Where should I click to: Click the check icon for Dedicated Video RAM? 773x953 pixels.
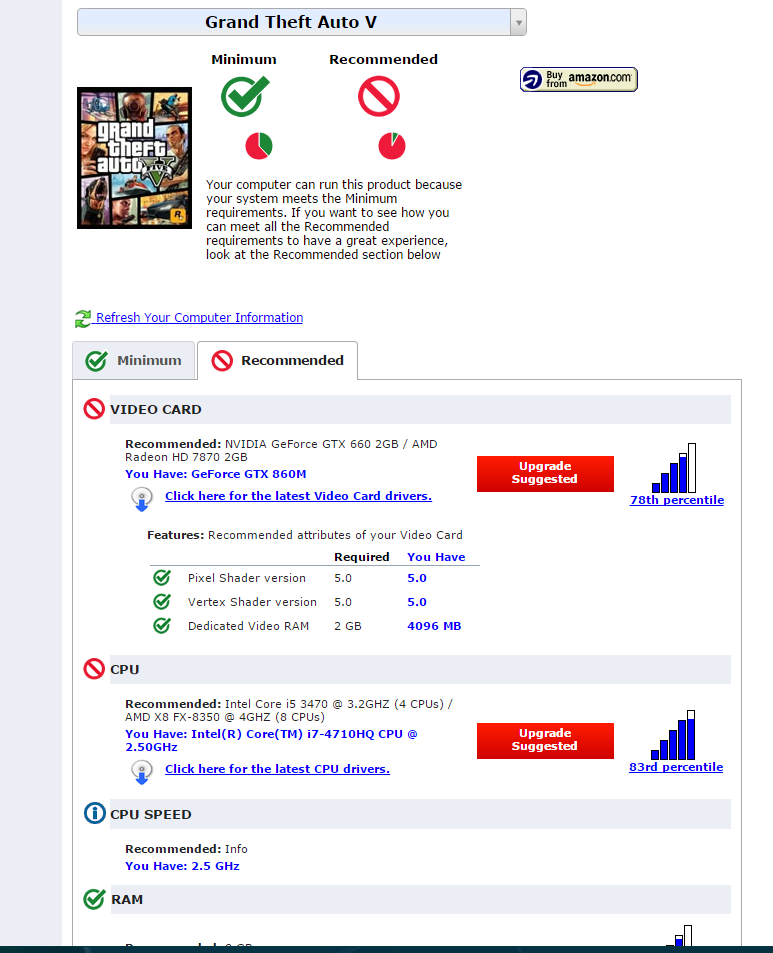coord(162,625)
